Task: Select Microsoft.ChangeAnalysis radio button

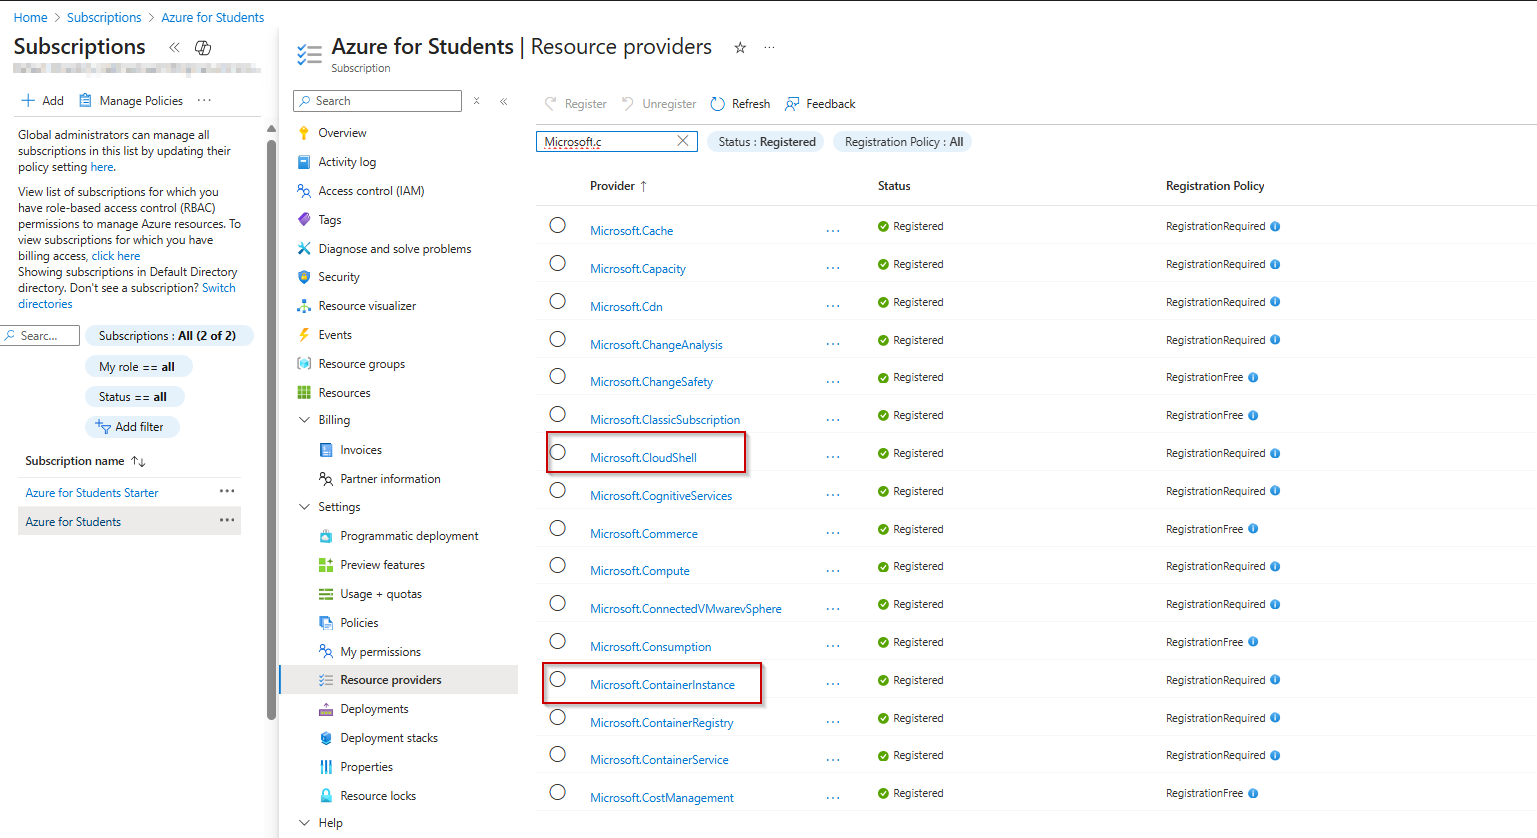Action: point(558,339)
